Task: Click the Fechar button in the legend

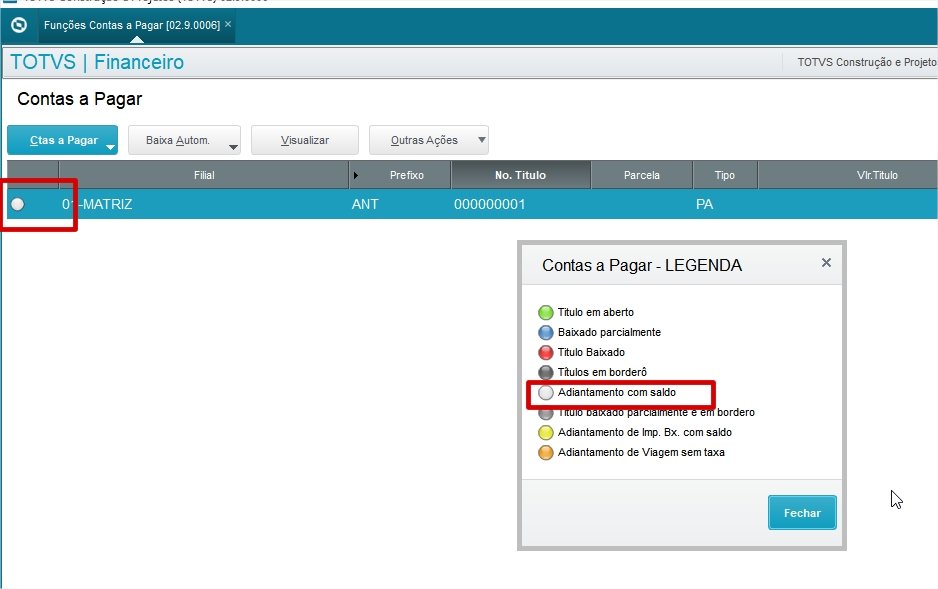Action: pos(802,512)
